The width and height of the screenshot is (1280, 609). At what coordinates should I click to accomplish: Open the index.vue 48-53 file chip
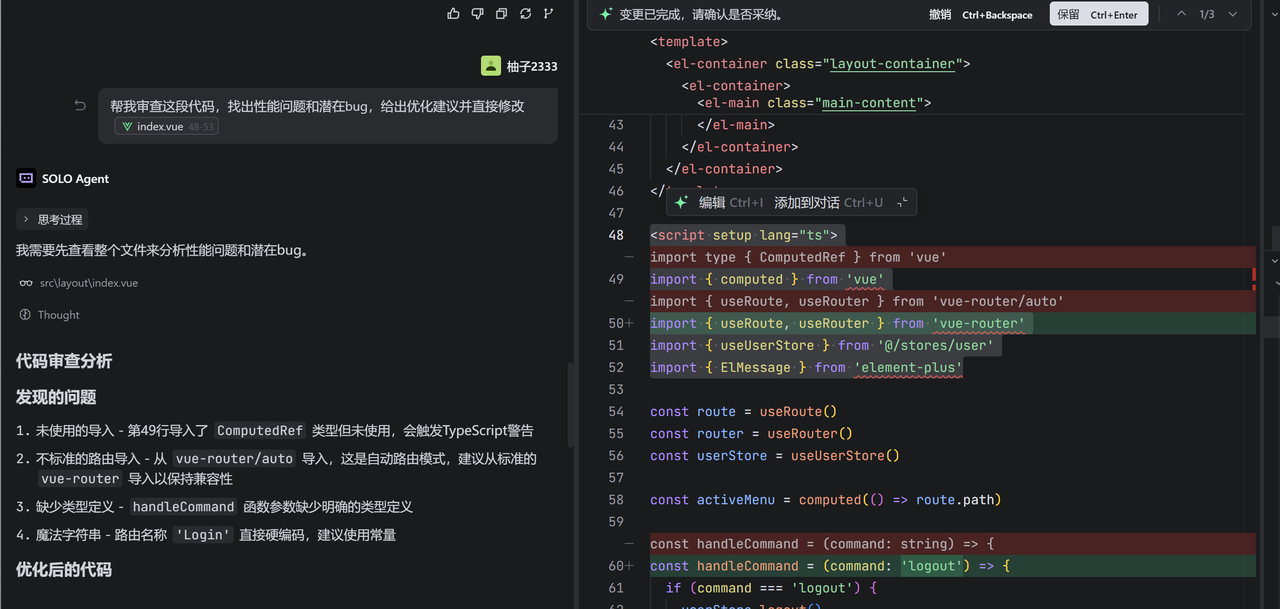pos(166,127)
